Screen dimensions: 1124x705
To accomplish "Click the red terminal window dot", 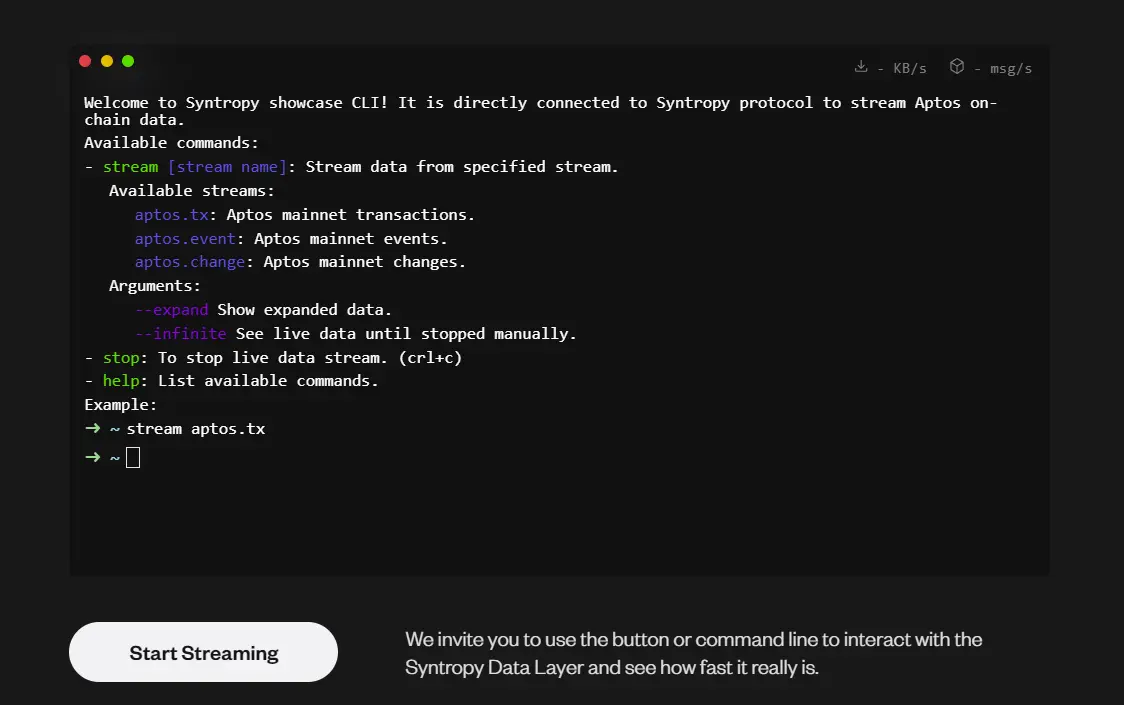I will click(x=85, y=61).
